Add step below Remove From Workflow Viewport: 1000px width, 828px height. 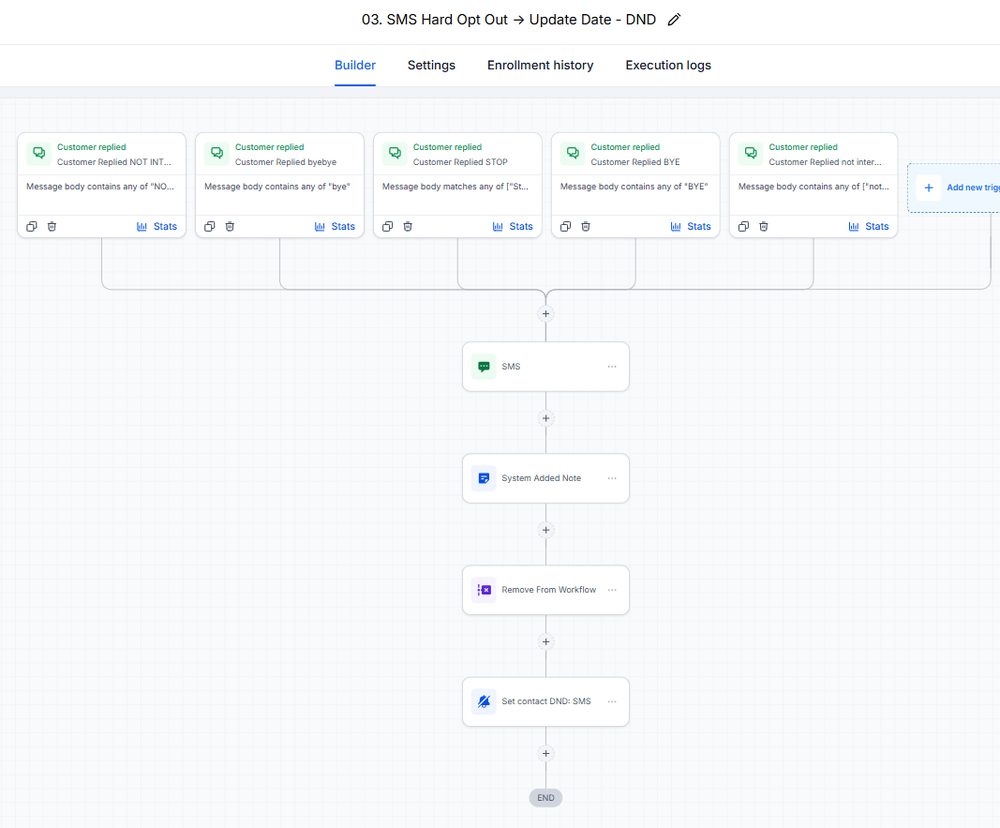pos(546,642)
